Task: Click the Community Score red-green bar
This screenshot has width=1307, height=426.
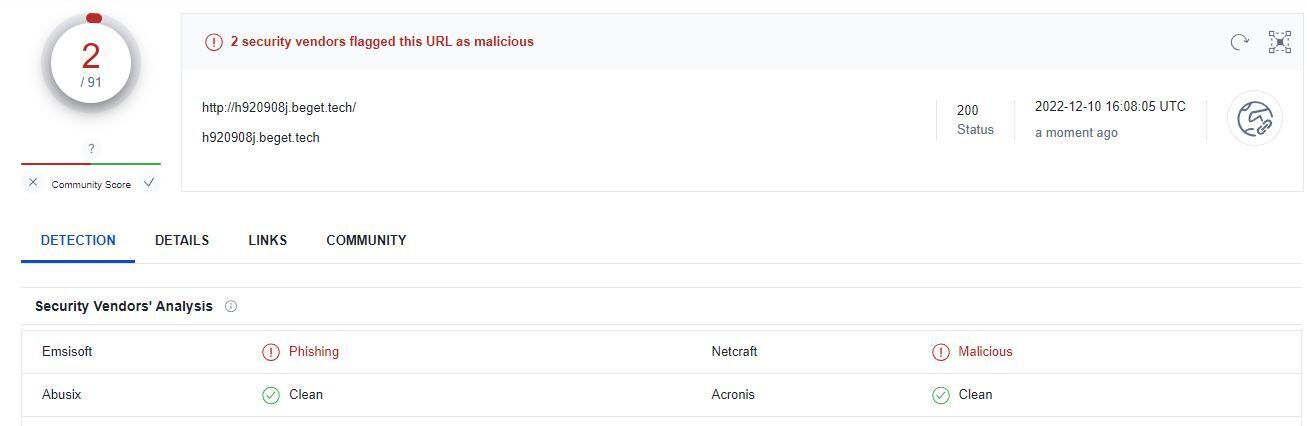Action: point(91,164)
